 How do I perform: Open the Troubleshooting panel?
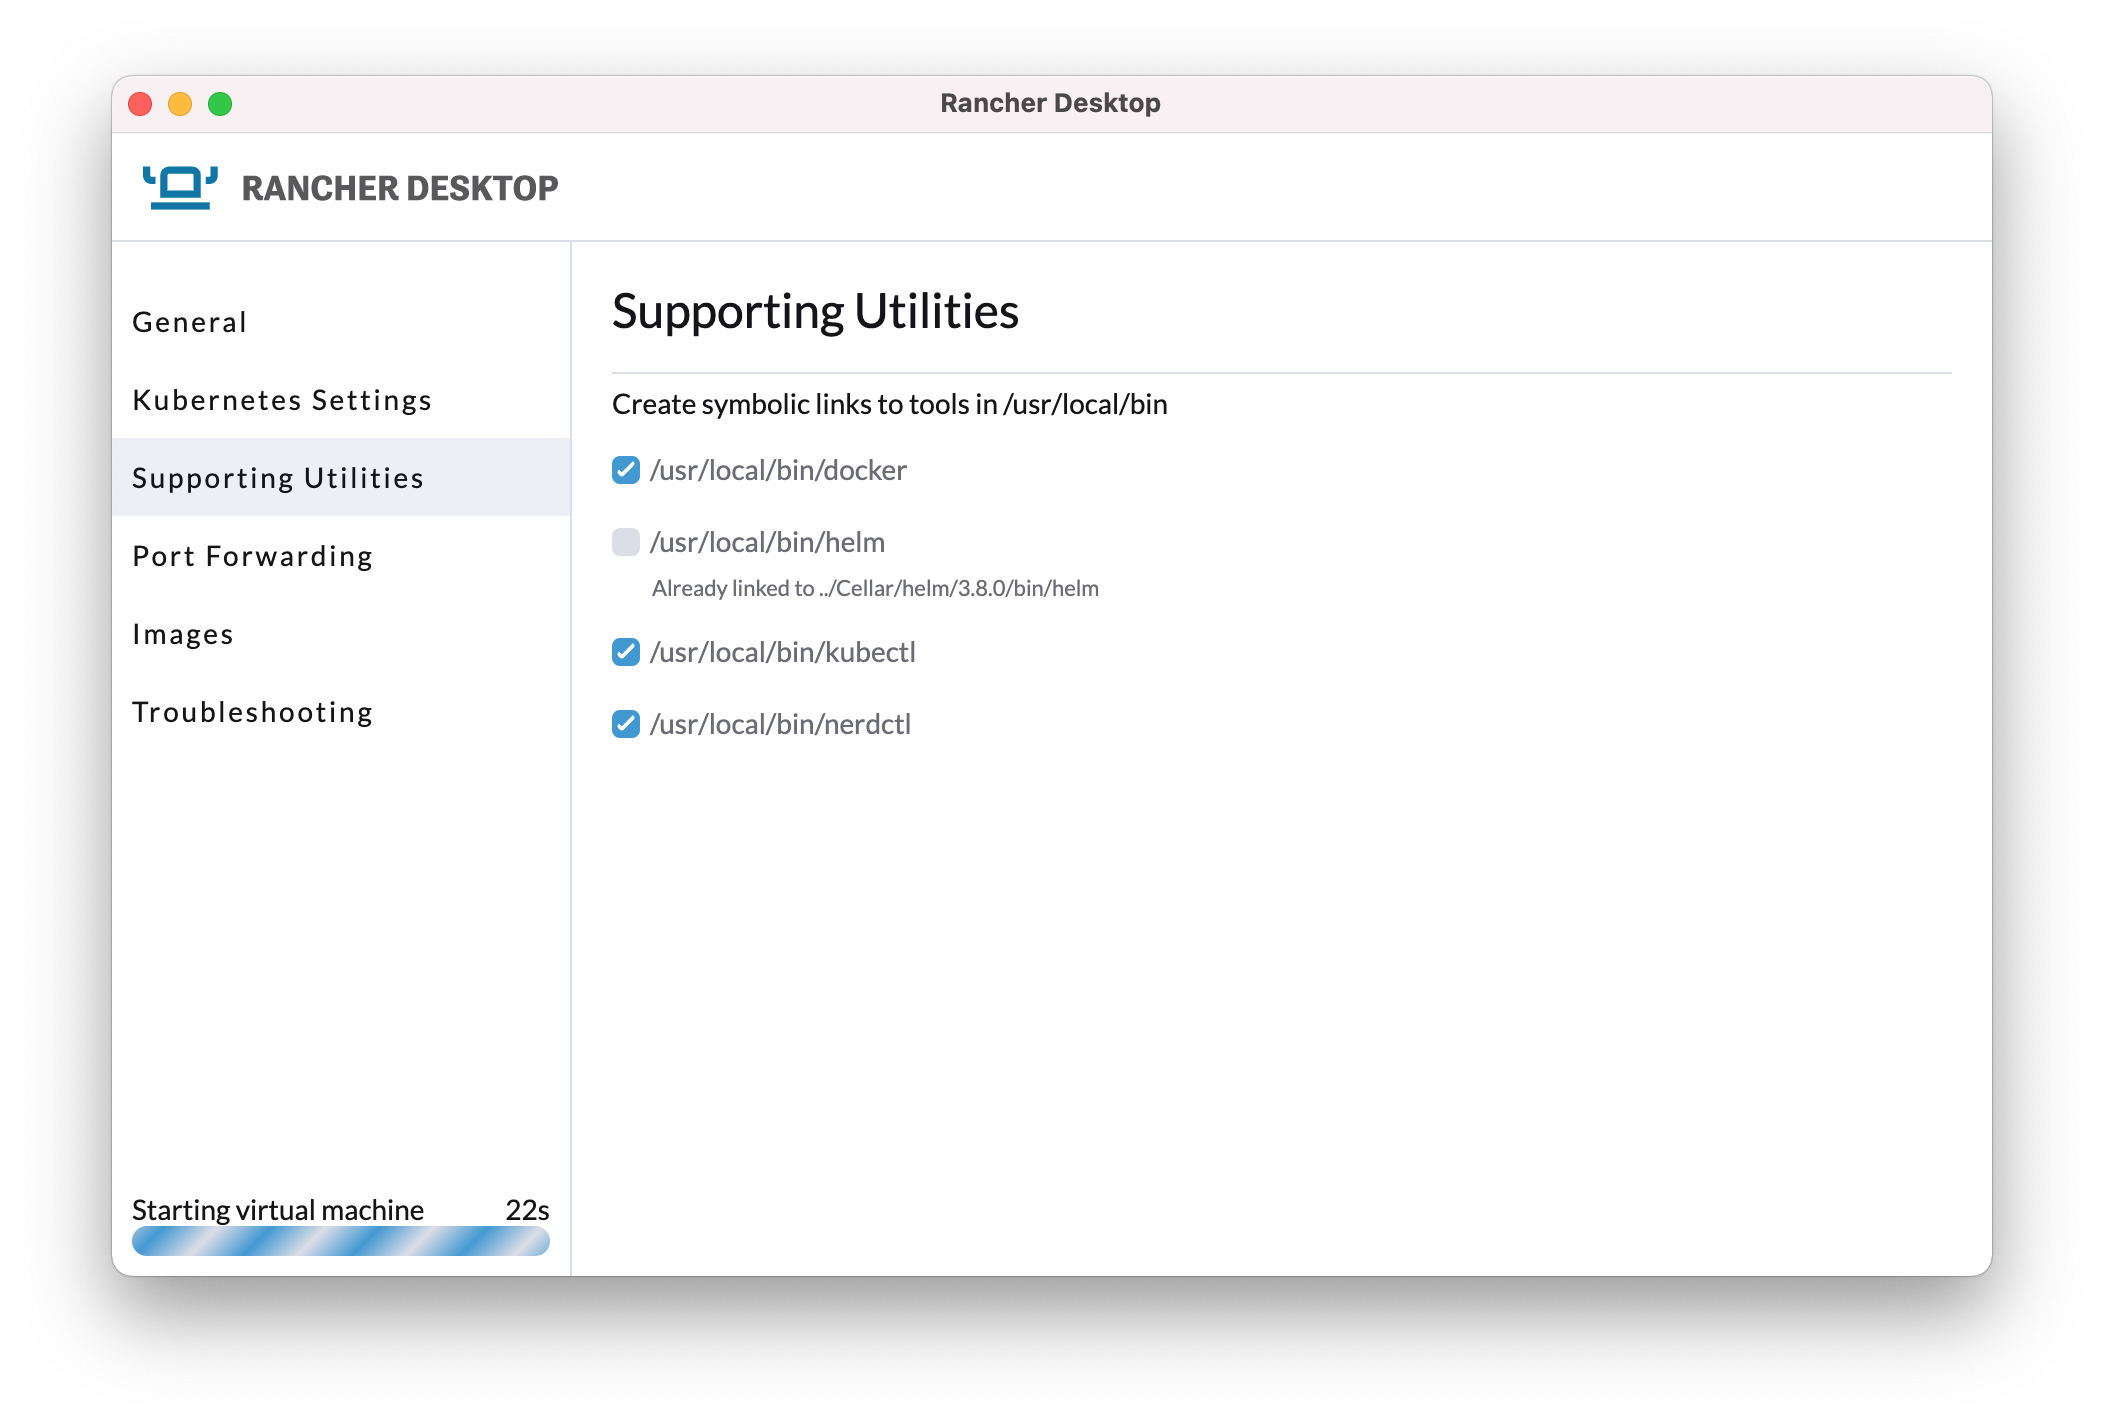pos(253,711)
